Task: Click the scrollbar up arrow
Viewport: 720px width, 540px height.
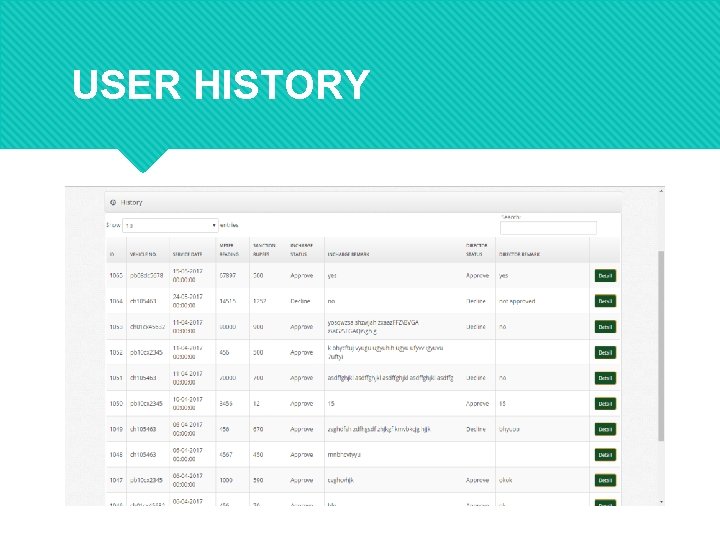Action: click(661, 191)
